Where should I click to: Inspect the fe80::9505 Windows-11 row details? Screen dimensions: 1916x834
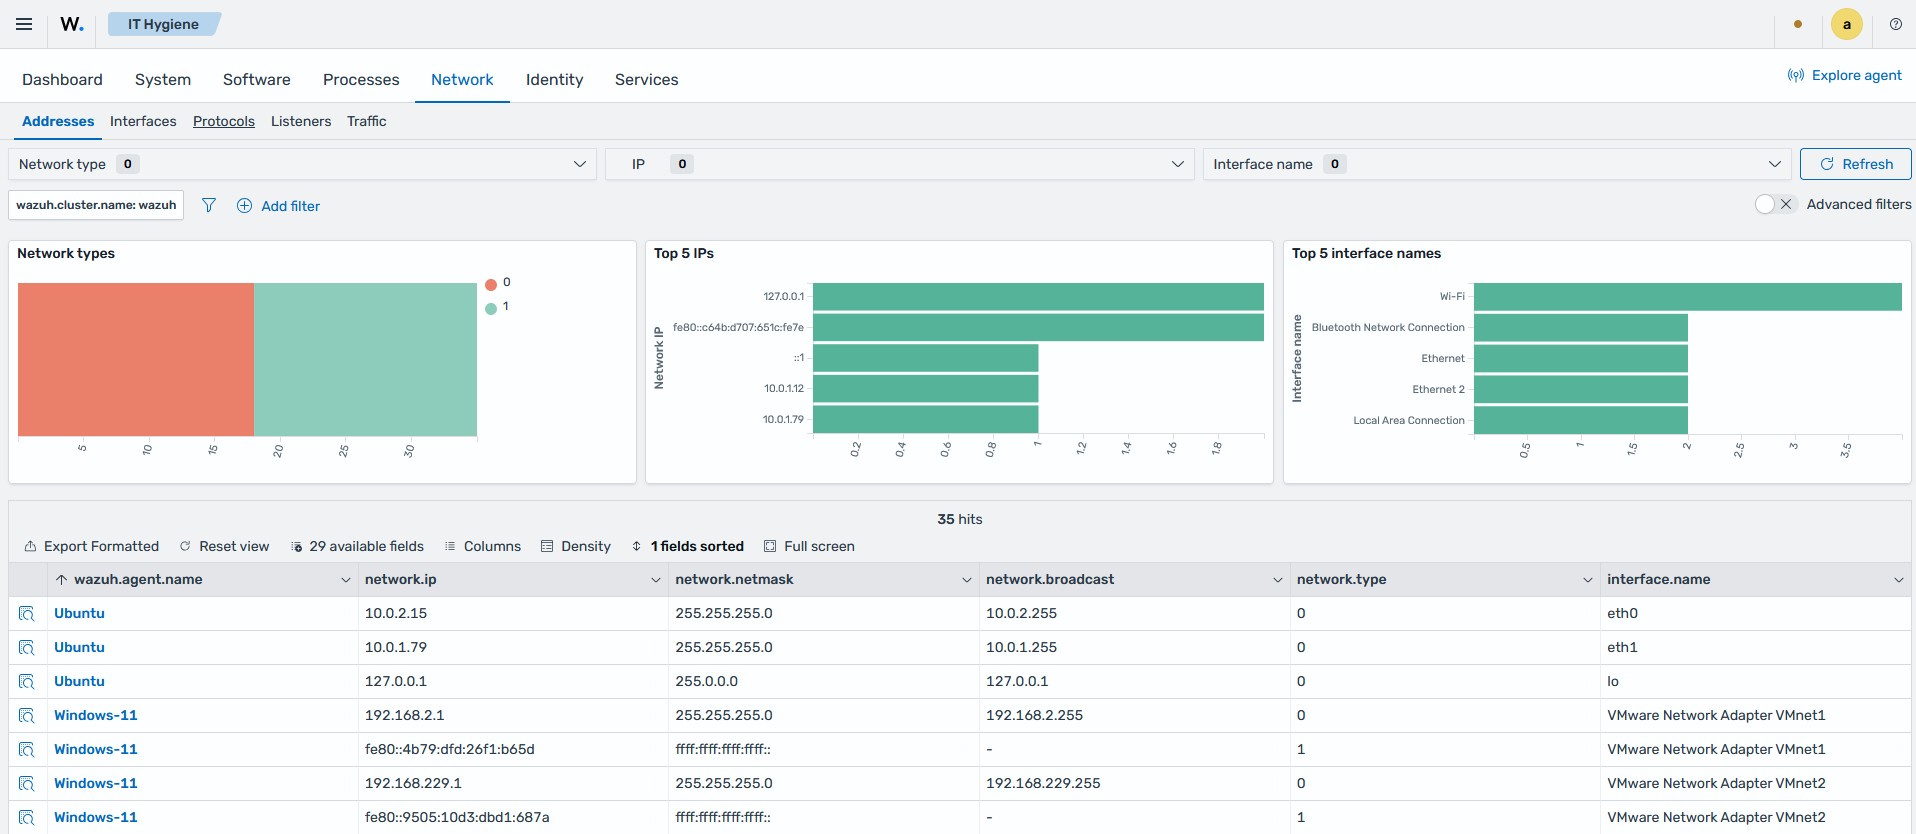click(x=27, y=818)
